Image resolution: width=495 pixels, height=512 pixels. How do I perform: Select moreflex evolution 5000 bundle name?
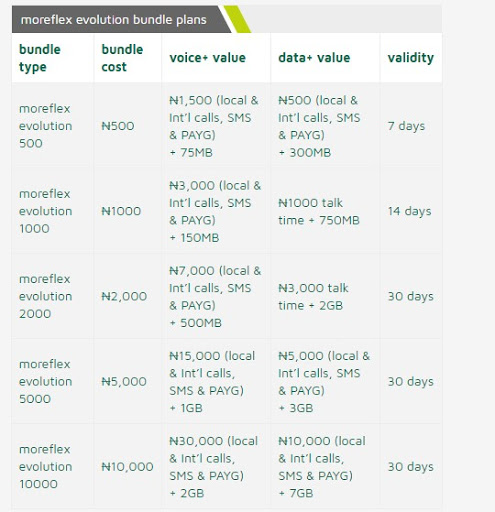45,381
